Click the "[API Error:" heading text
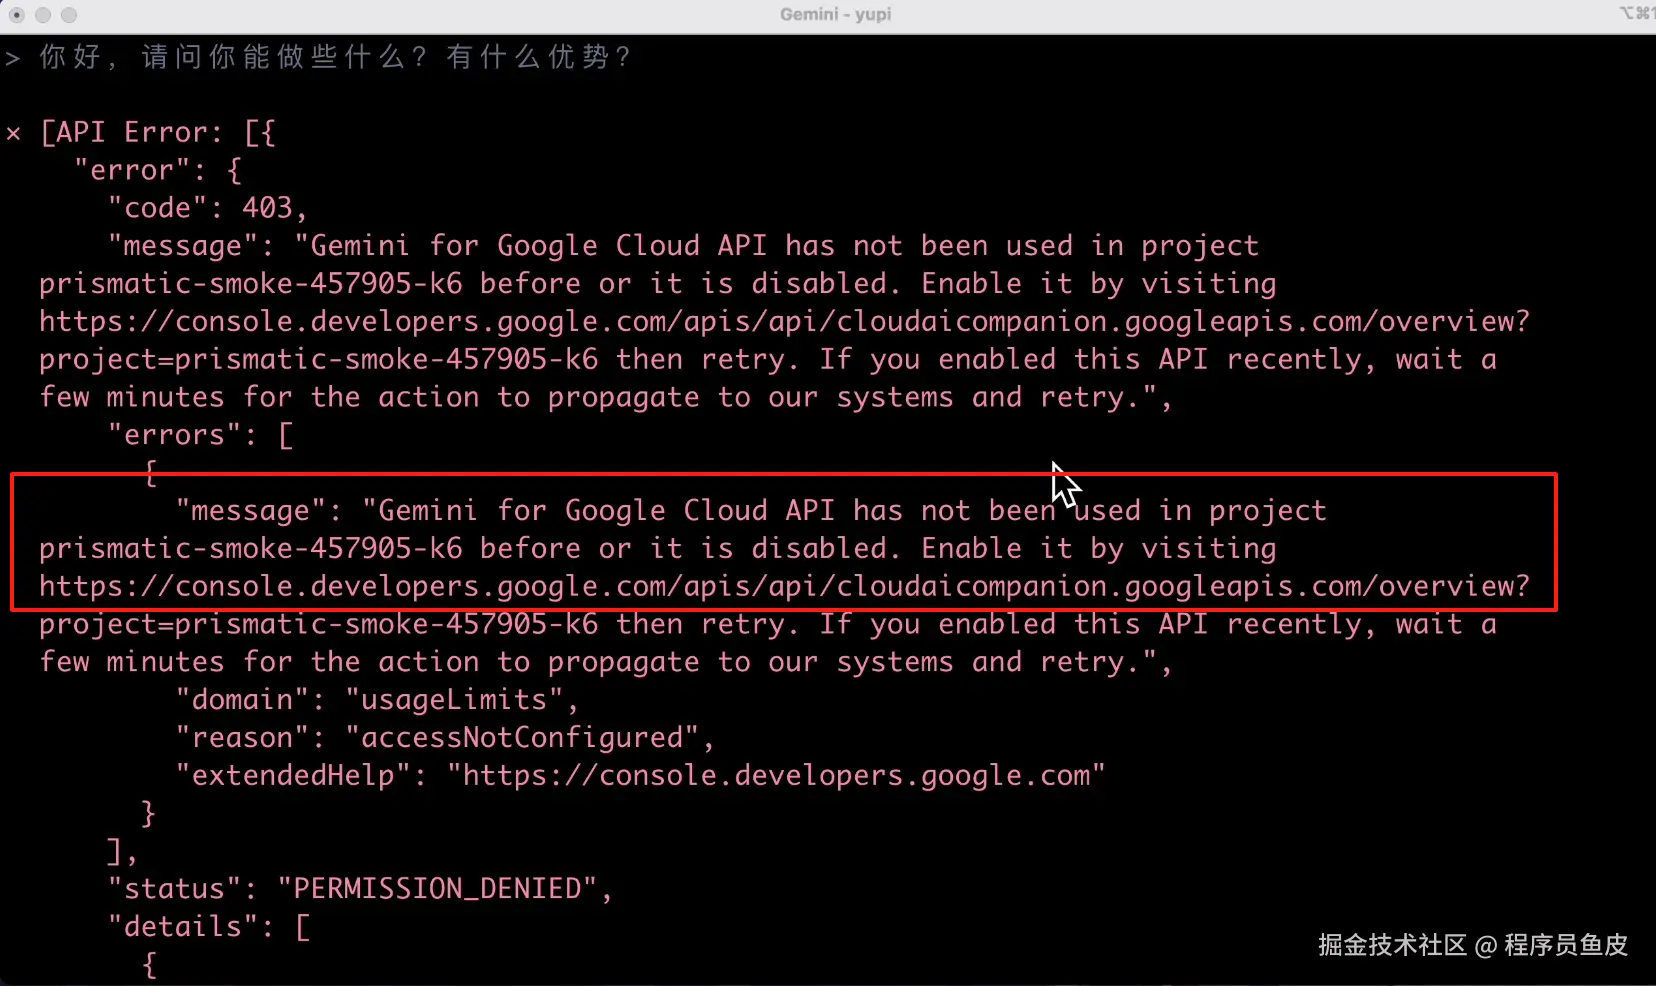 [x=130, y=133]
